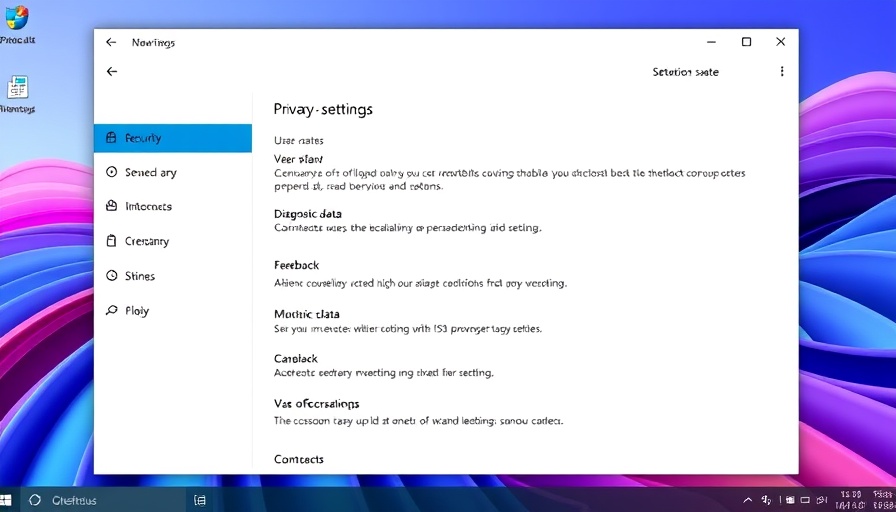Click the description under Canolack

coord(383,373)
